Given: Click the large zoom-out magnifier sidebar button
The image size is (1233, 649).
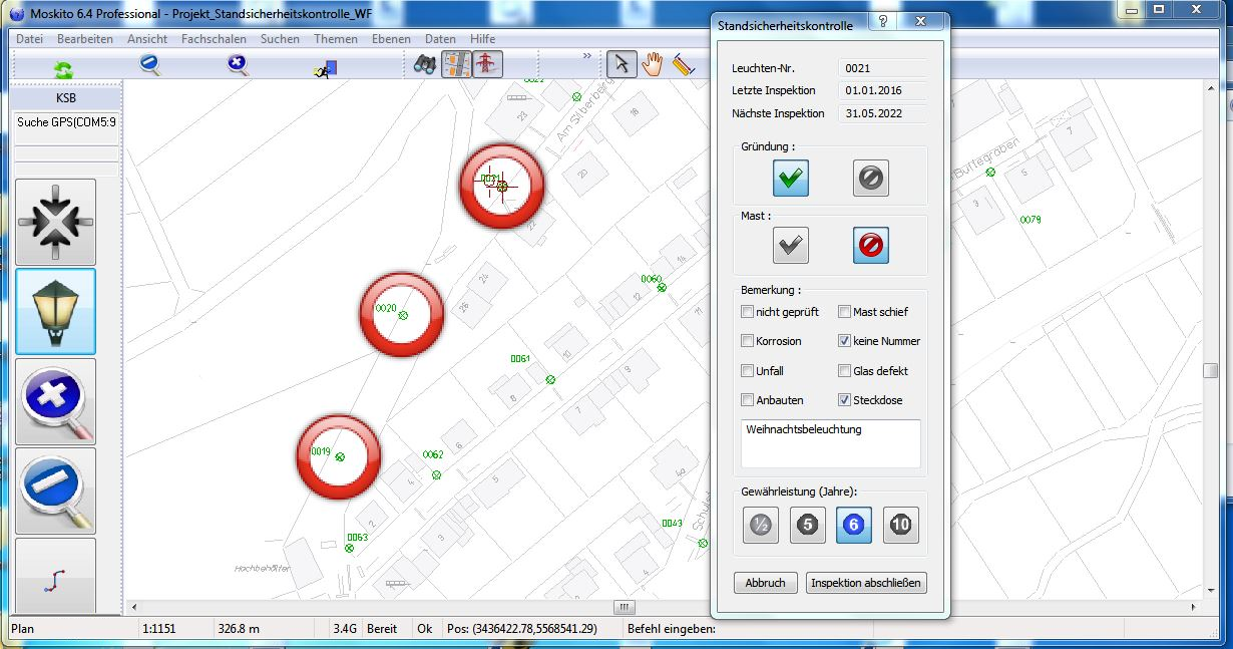Looking at the screenshot, I should coord(56,490).
